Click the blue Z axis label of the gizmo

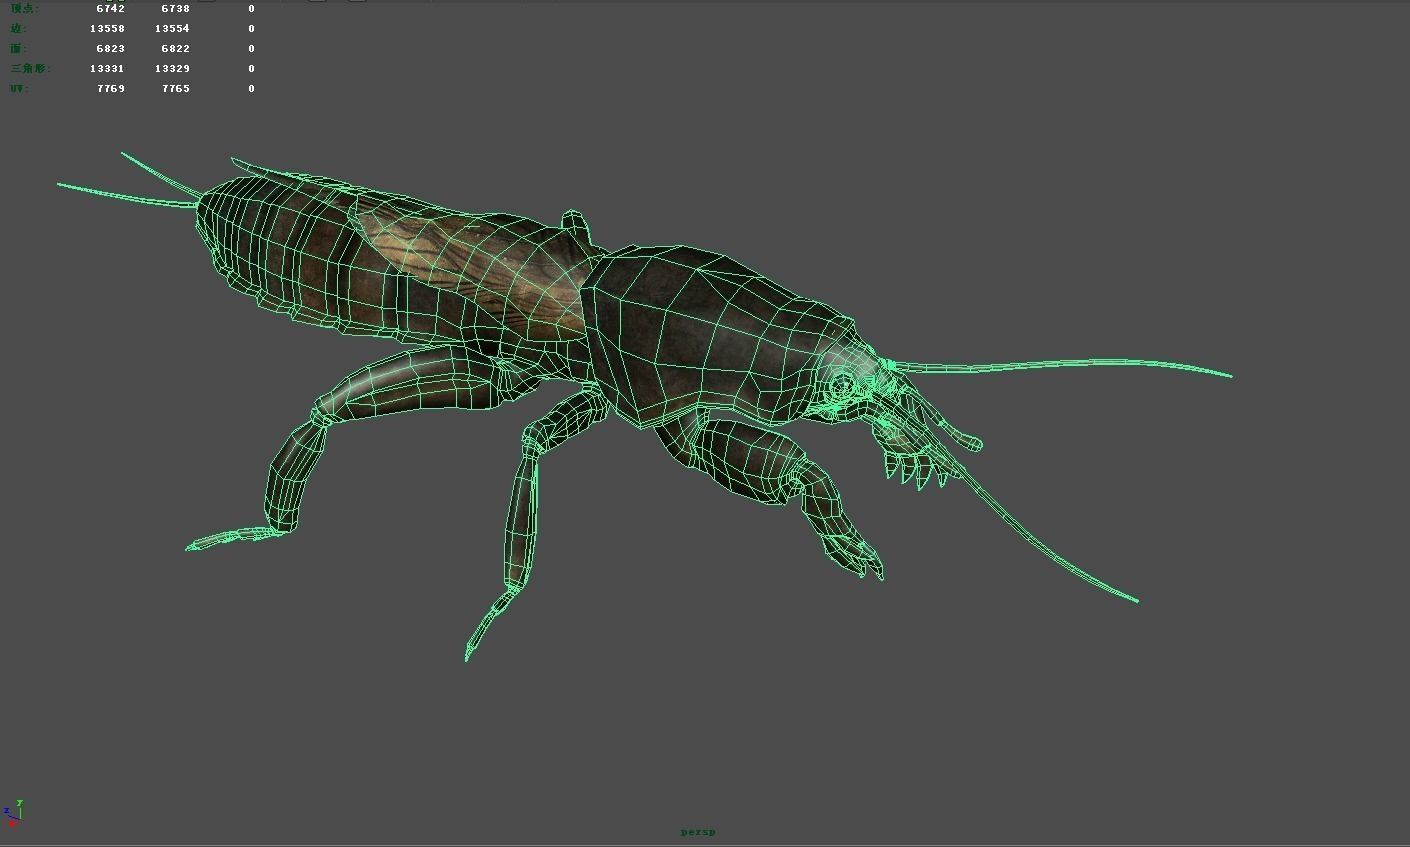click(7, 810)
